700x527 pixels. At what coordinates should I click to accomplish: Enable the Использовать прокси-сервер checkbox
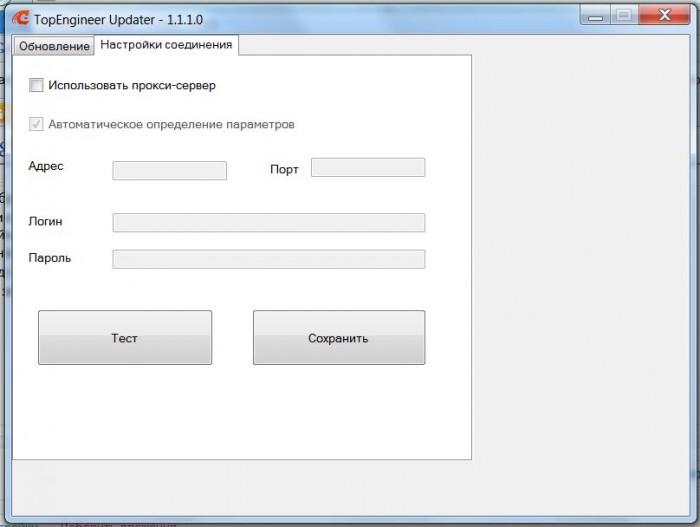click(36, 85)
